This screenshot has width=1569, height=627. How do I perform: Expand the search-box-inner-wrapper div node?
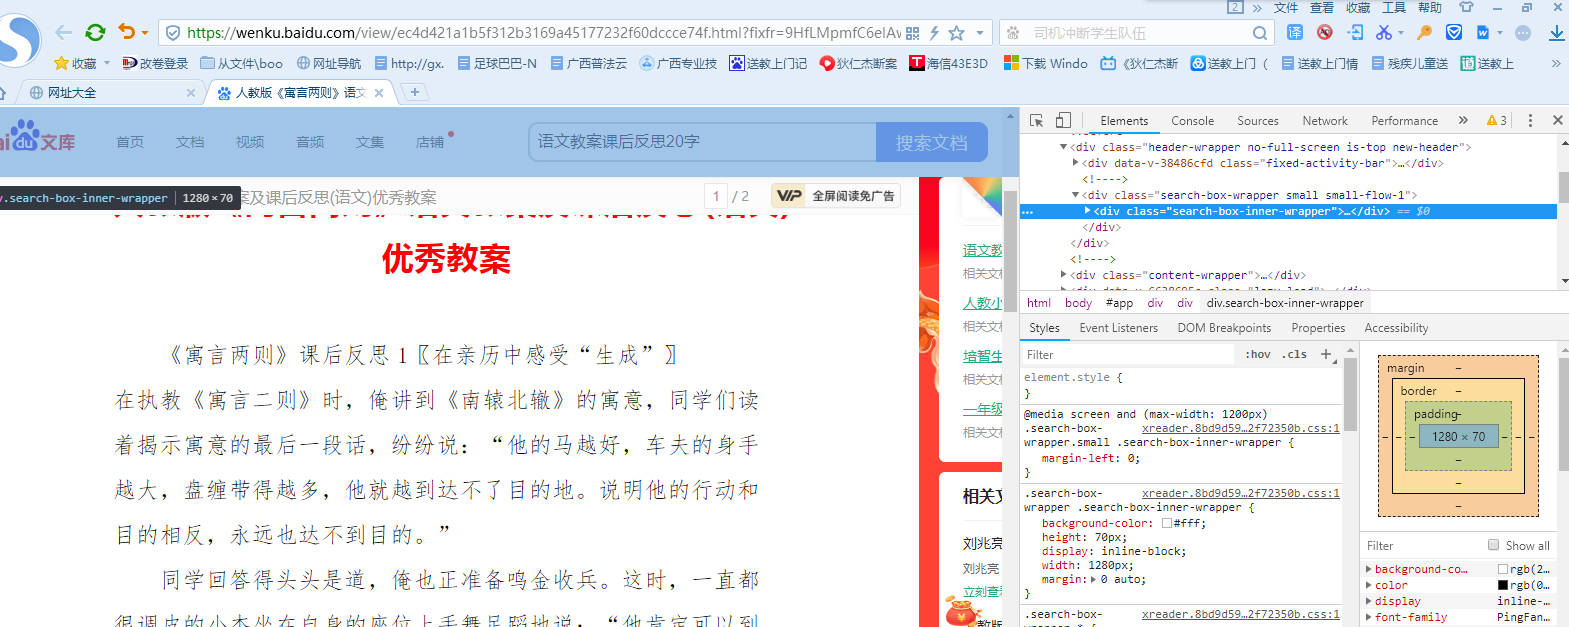click(x=1087, y=211)
